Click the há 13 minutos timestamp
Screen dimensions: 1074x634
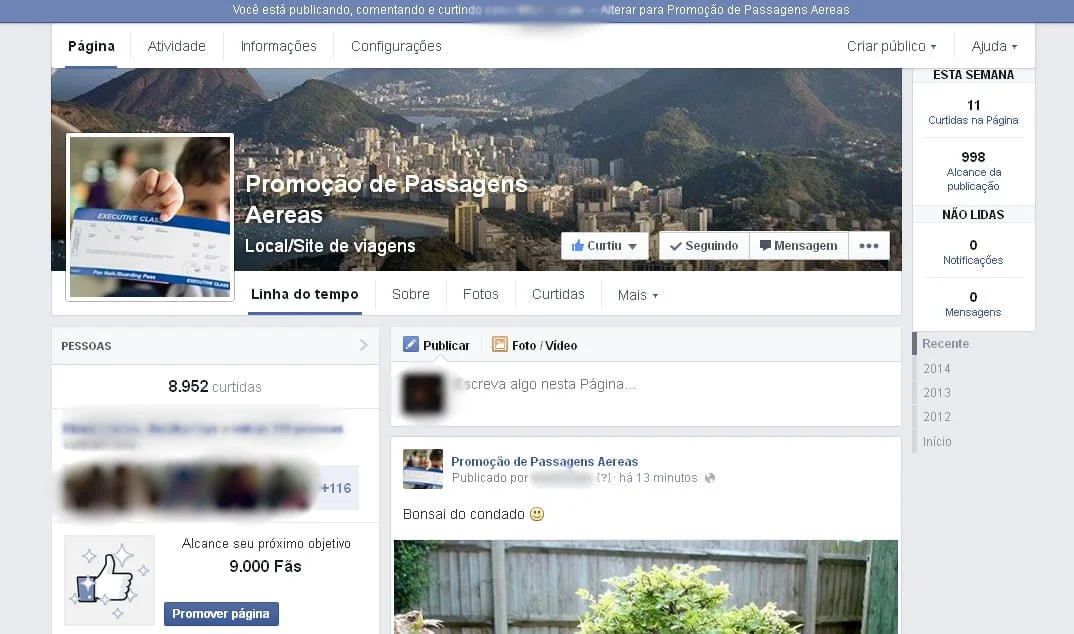[x=658, y=478]
